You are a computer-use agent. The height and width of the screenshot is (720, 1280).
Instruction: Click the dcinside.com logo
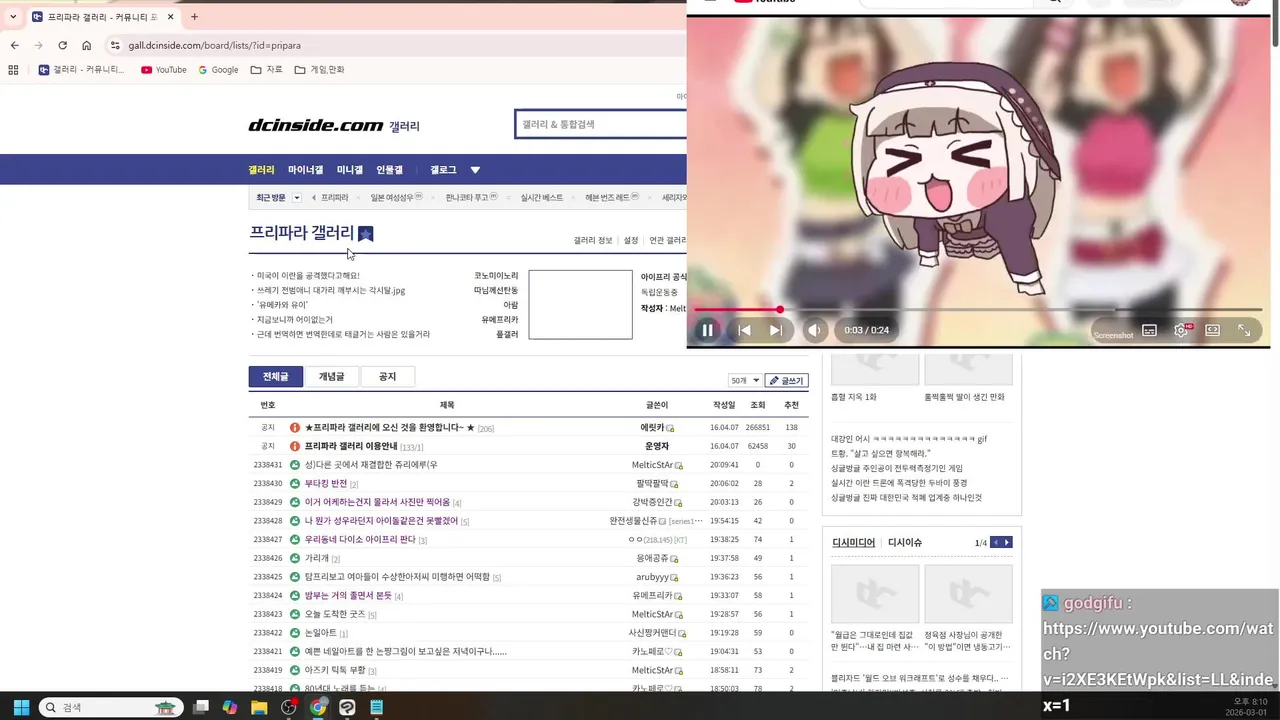316,125
